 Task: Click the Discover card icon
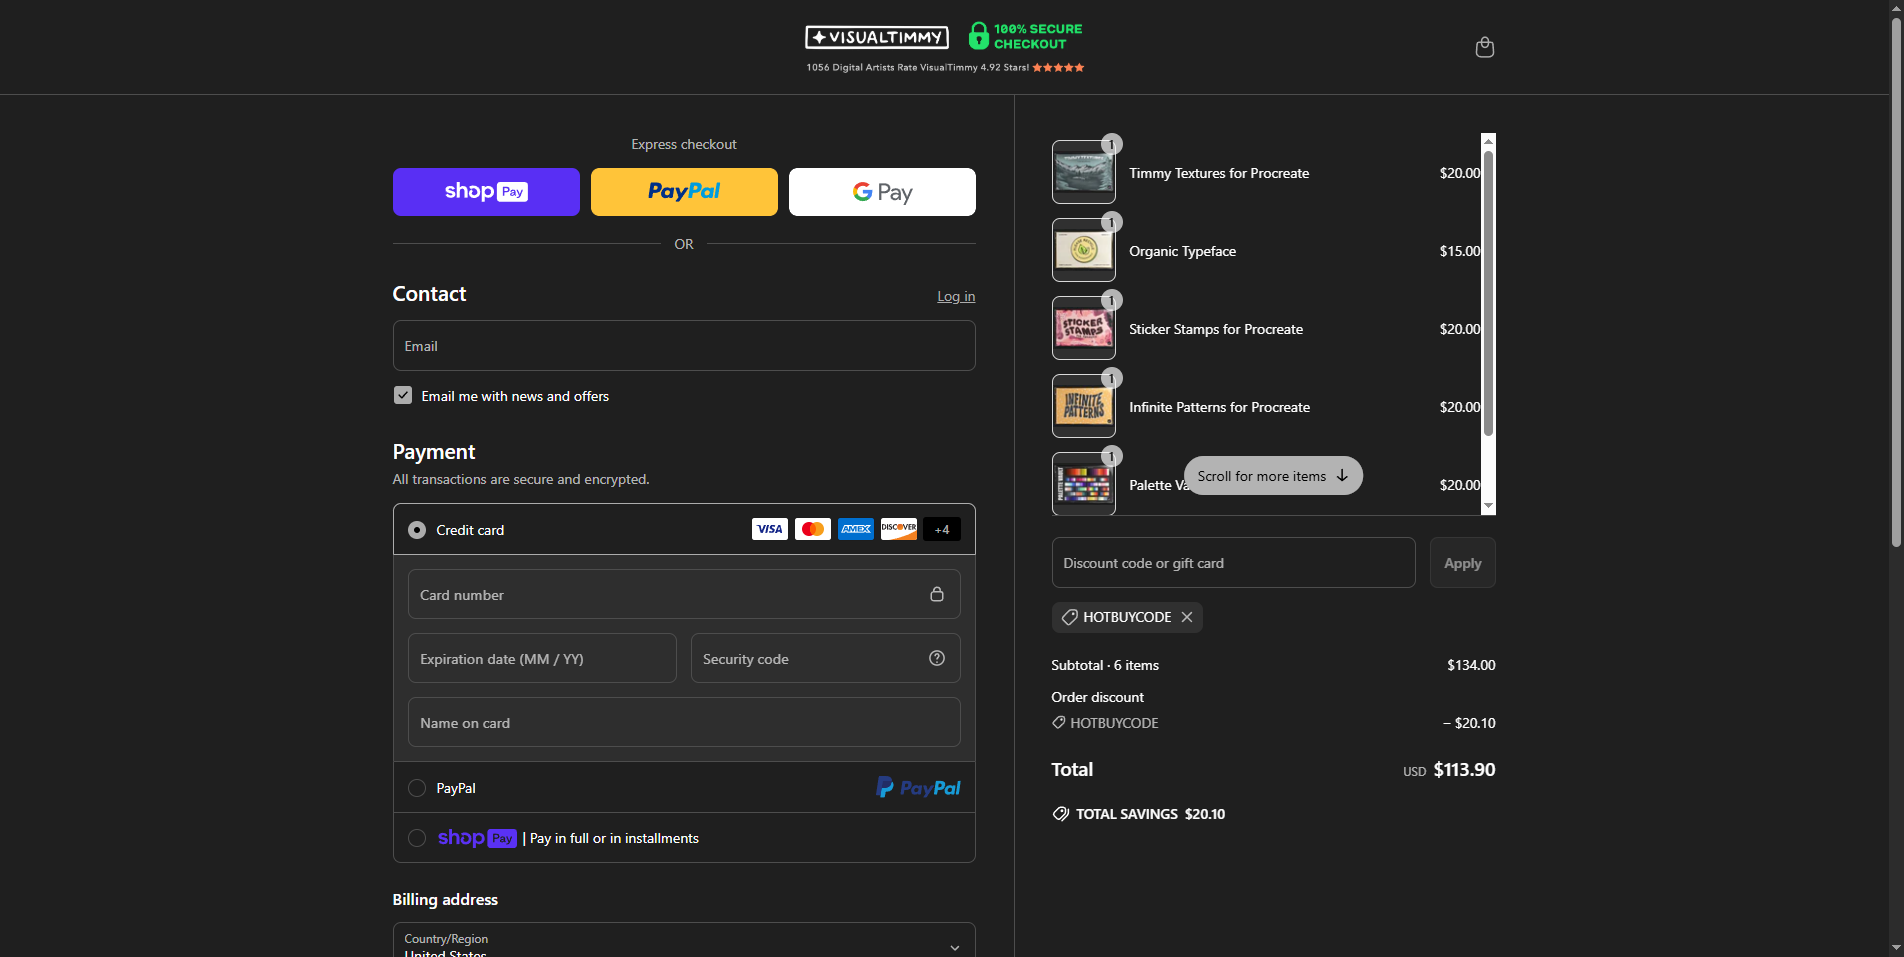899,529
